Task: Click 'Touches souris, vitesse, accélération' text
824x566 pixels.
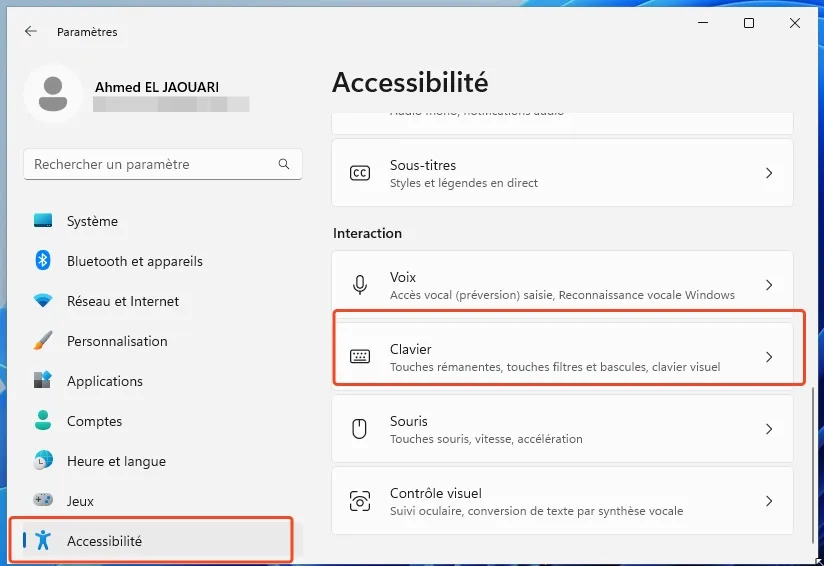Action: tap(486, 439)
